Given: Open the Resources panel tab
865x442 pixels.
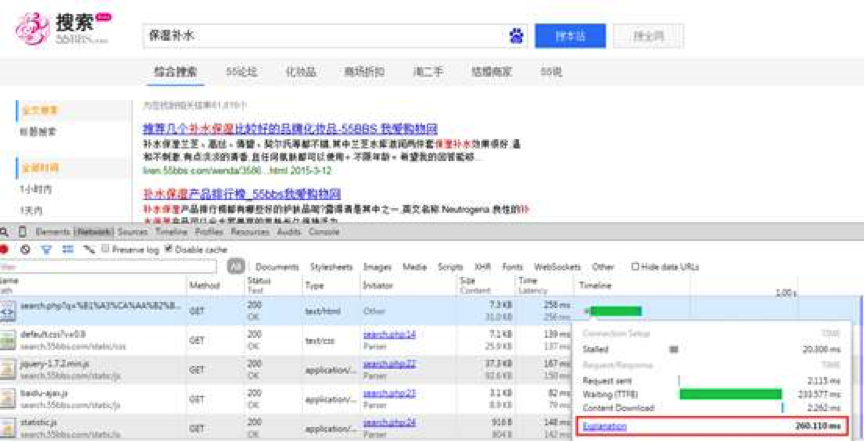Looking at the screenshot, I should (250, 232).
